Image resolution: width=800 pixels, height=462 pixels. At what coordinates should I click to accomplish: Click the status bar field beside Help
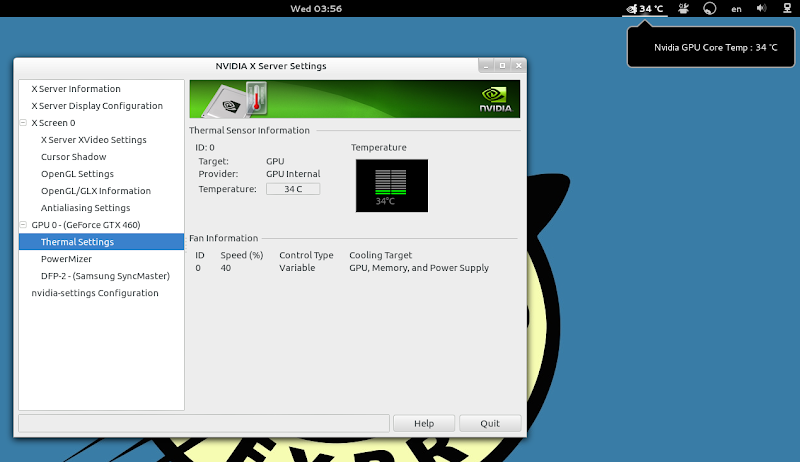(x=204, y=423)
